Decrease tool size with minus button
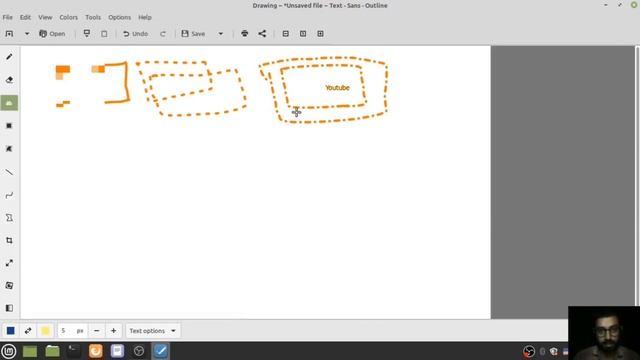This screenshot has height=360, width=640. [x=97, y=331]
